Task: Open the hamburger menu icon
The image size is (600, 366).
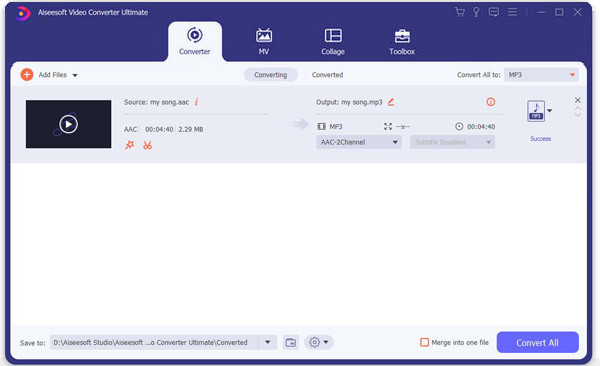Action: point(512,12)
